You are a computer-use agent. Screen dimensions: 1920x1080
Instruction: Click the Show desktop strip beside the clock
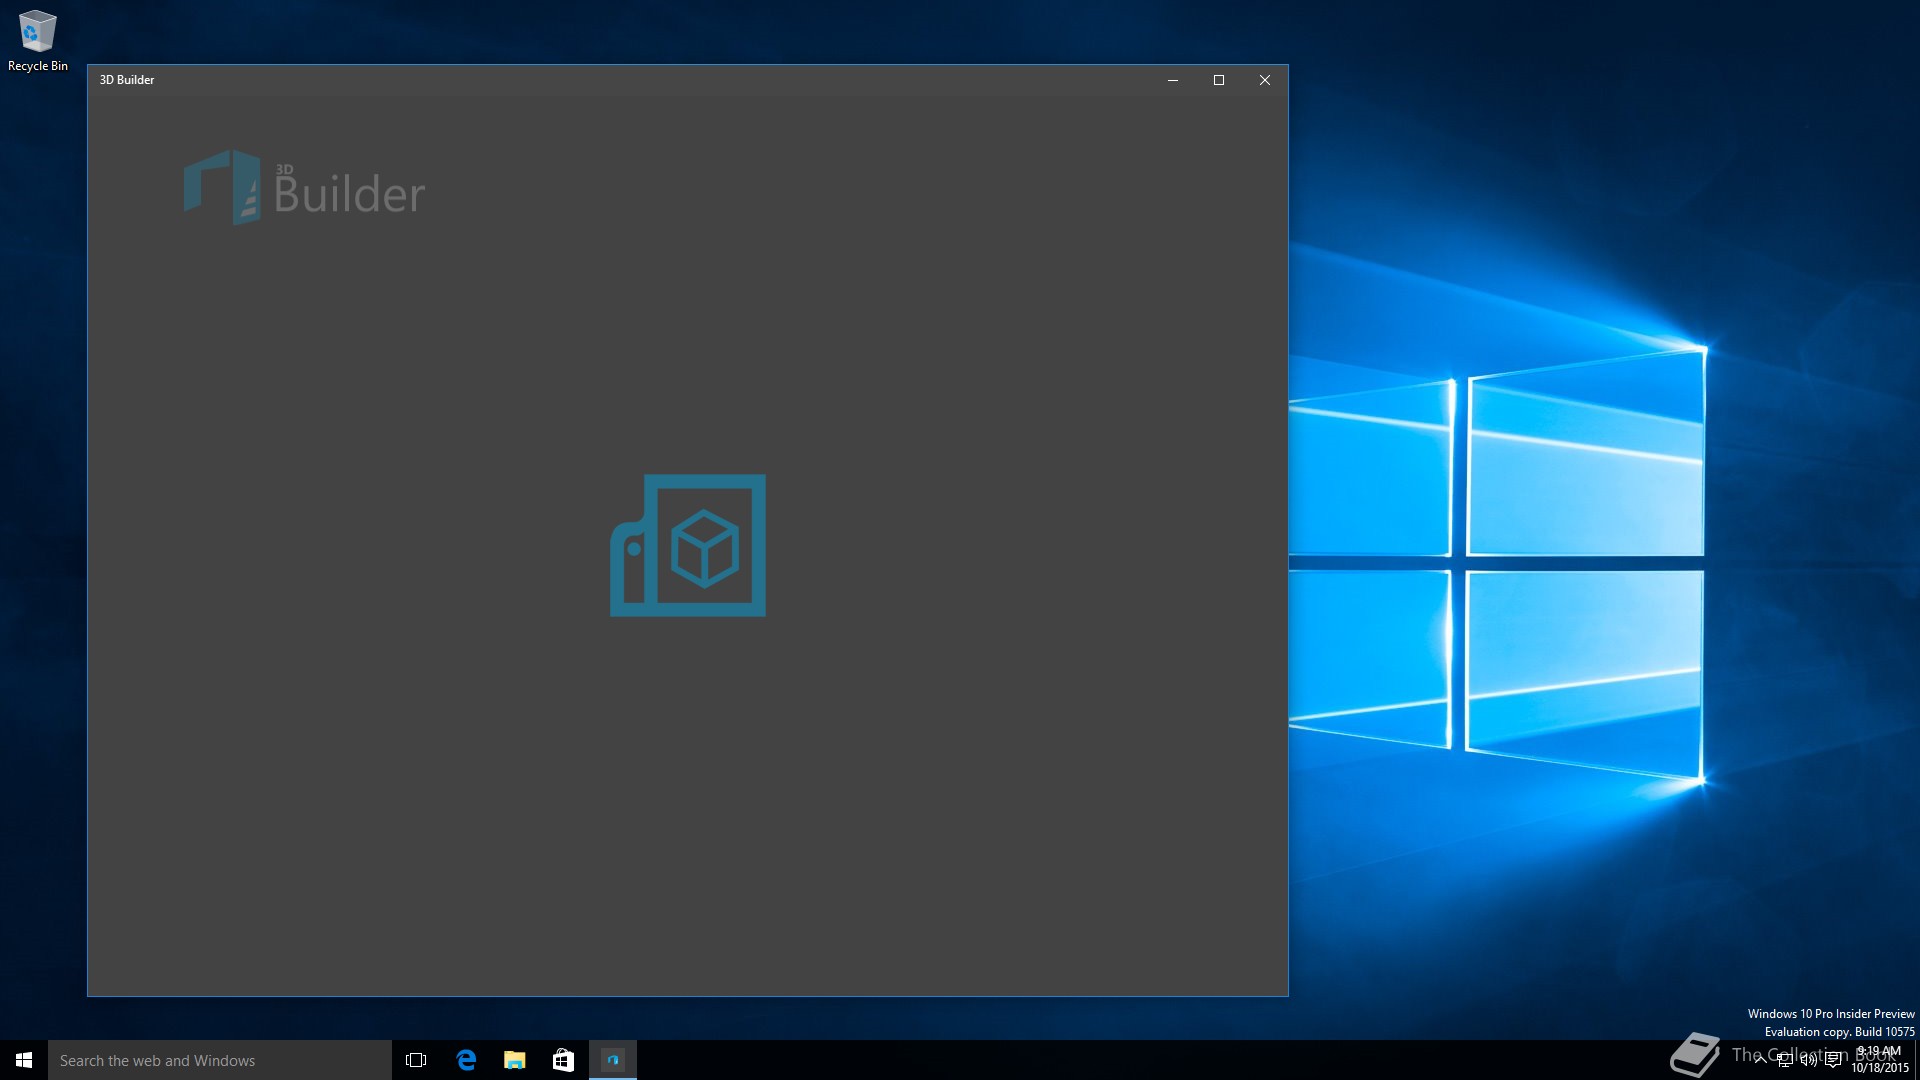click(1917, 1060)
